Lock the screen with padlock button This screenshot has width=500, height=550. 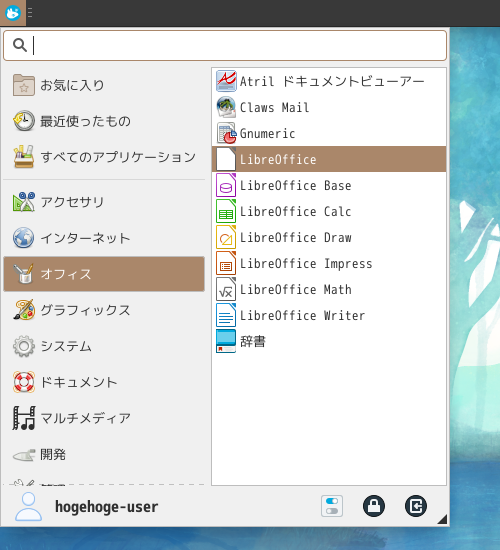pos(374,506)
